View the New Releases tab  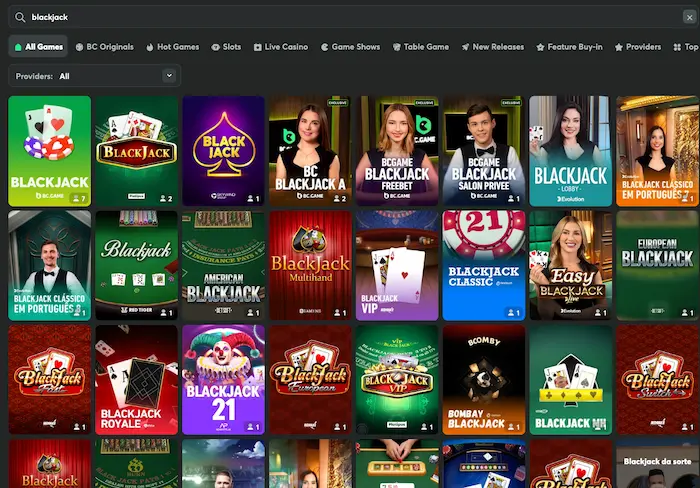tap(493, 46)
